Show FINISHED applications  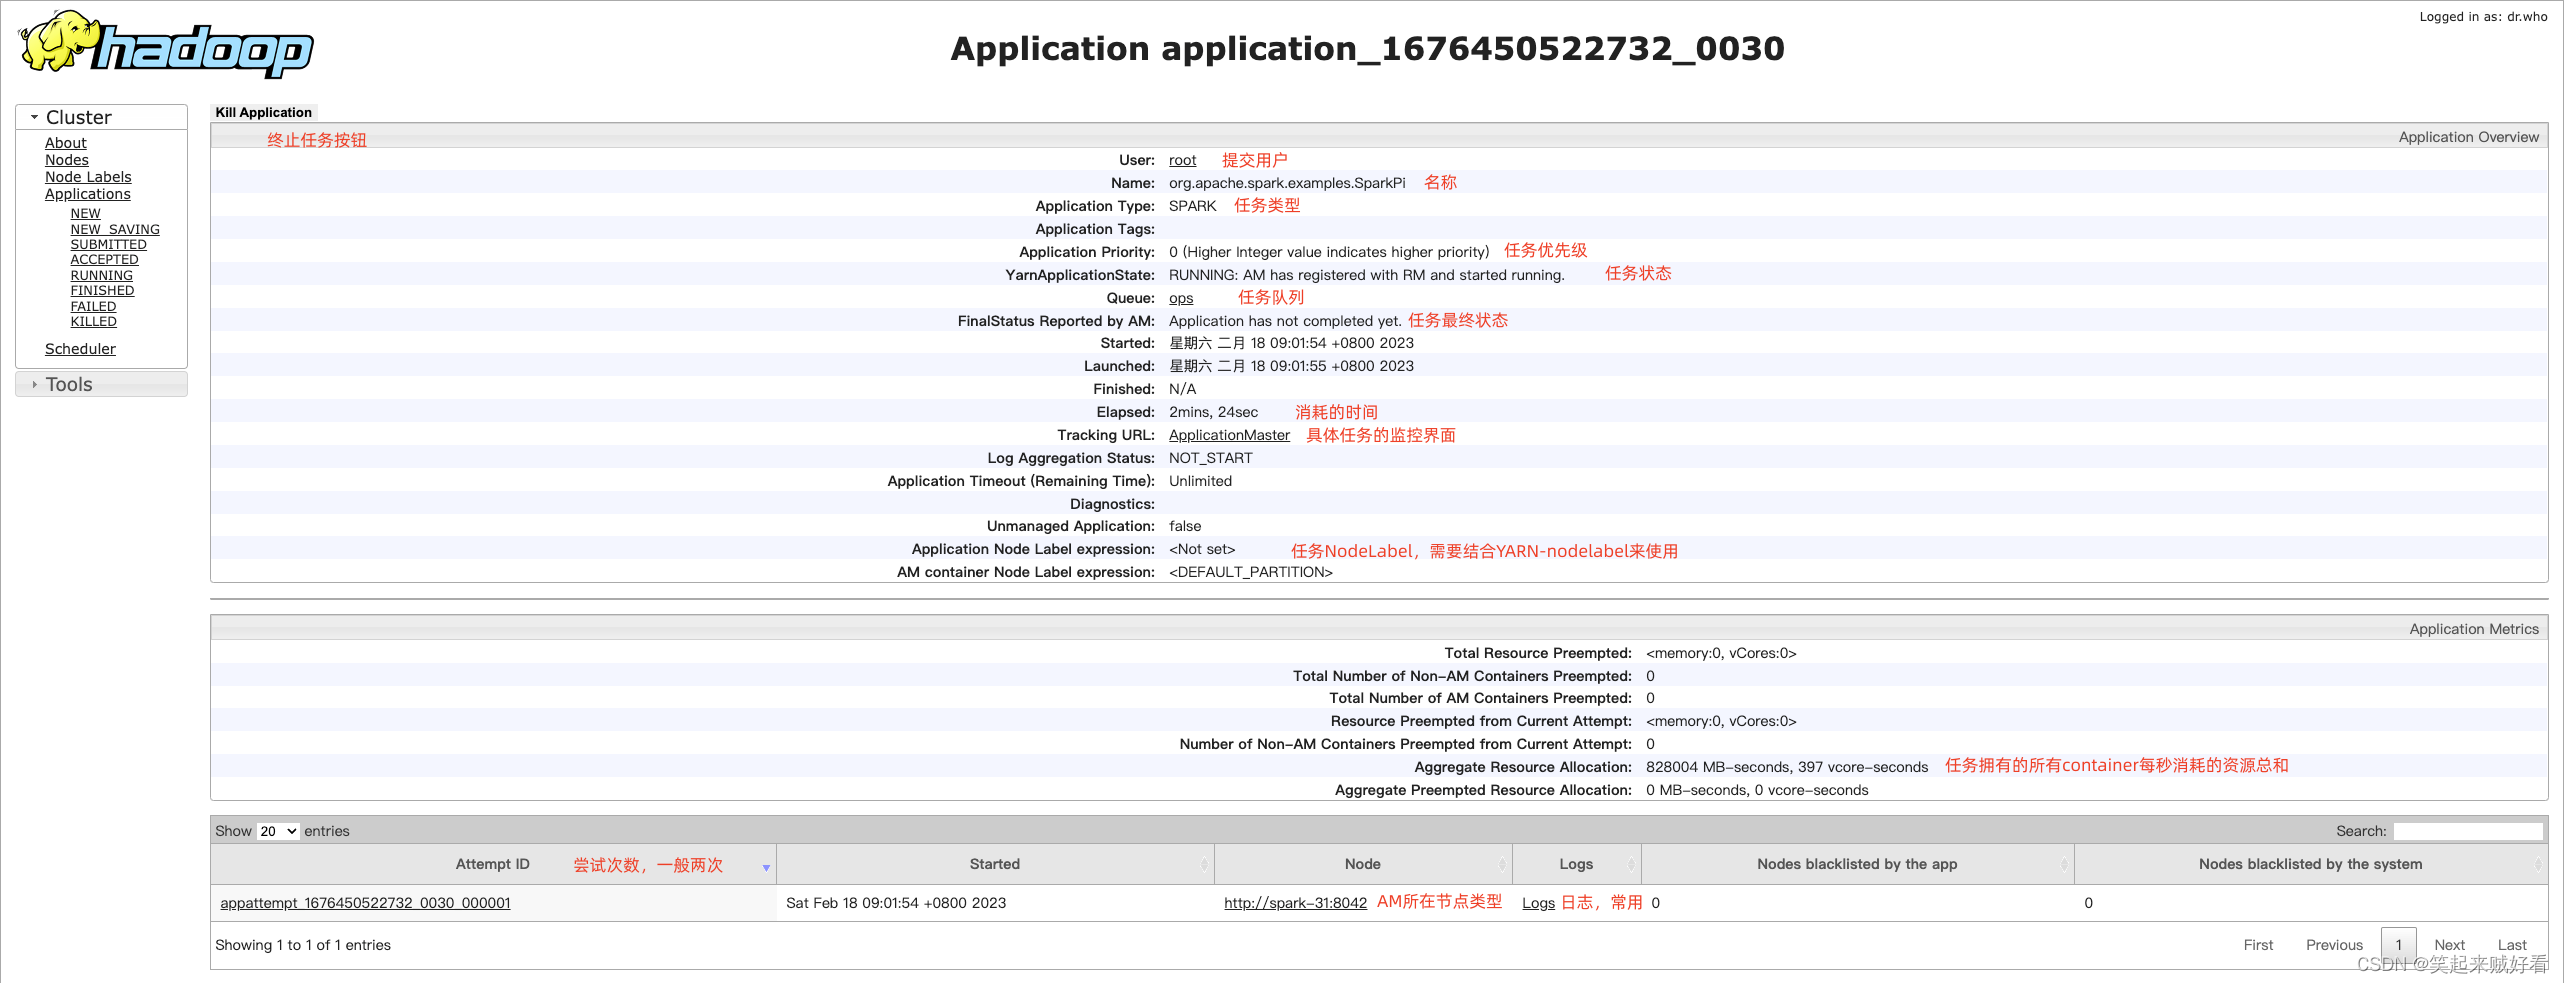click(x=103, y=290)
